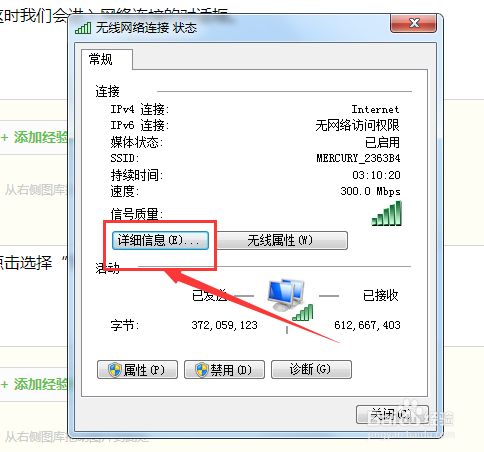Viewport: 484px width, 452px height.
Task: Open 无线属性(W) wireless properties
Action: [x=282, y=240]
